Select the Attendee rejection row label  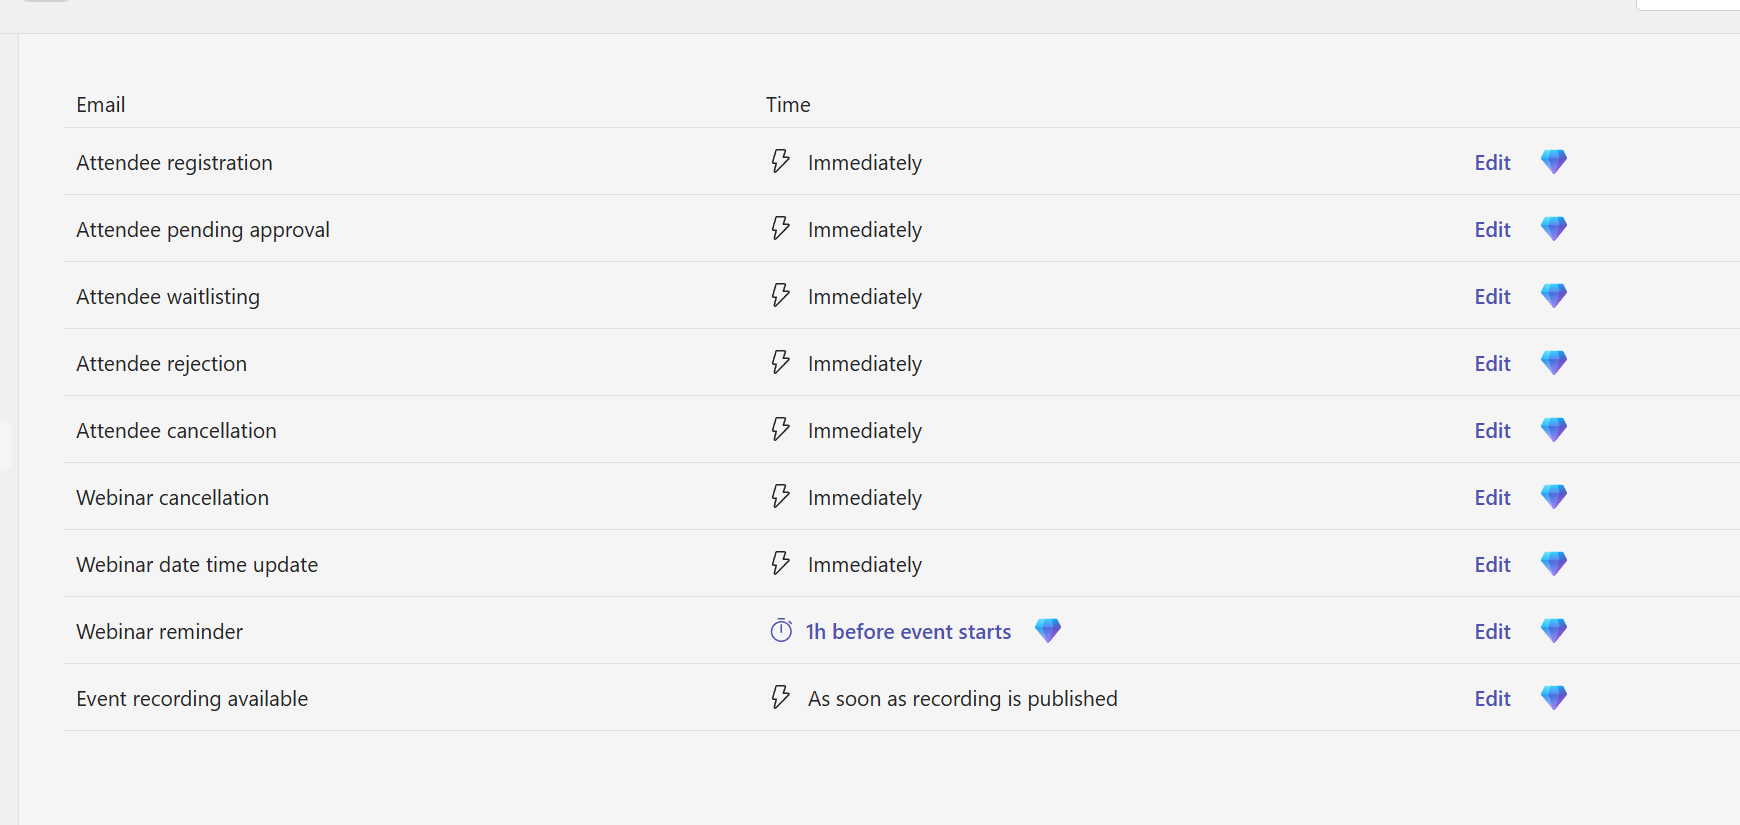click(x=161, y=364)
